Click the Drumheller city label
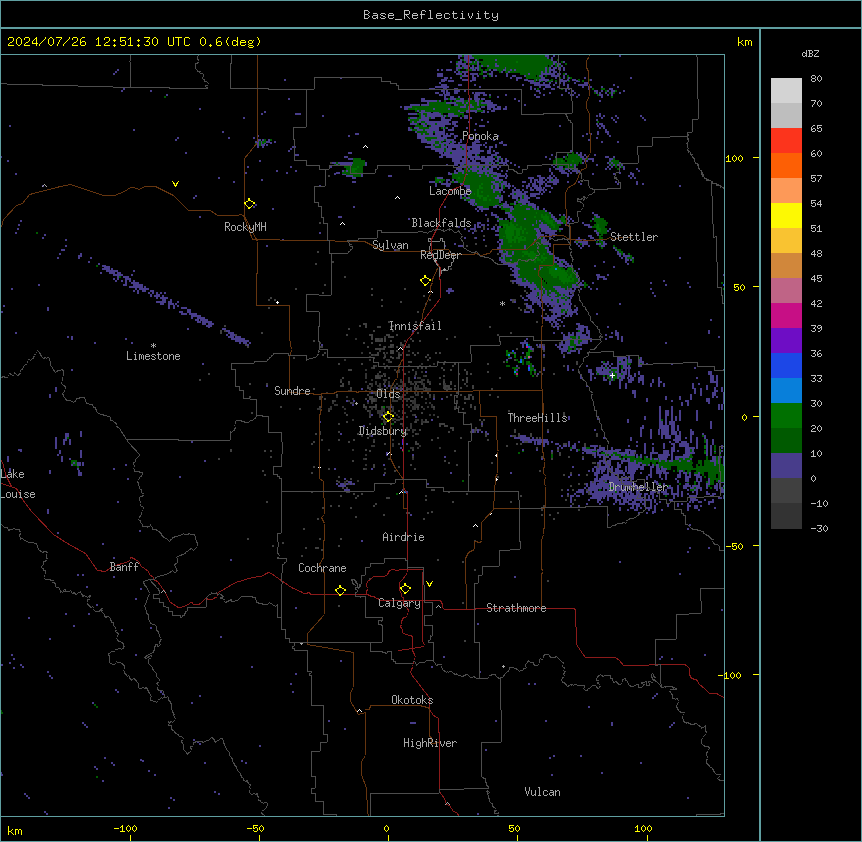 (x=638, y=487)
